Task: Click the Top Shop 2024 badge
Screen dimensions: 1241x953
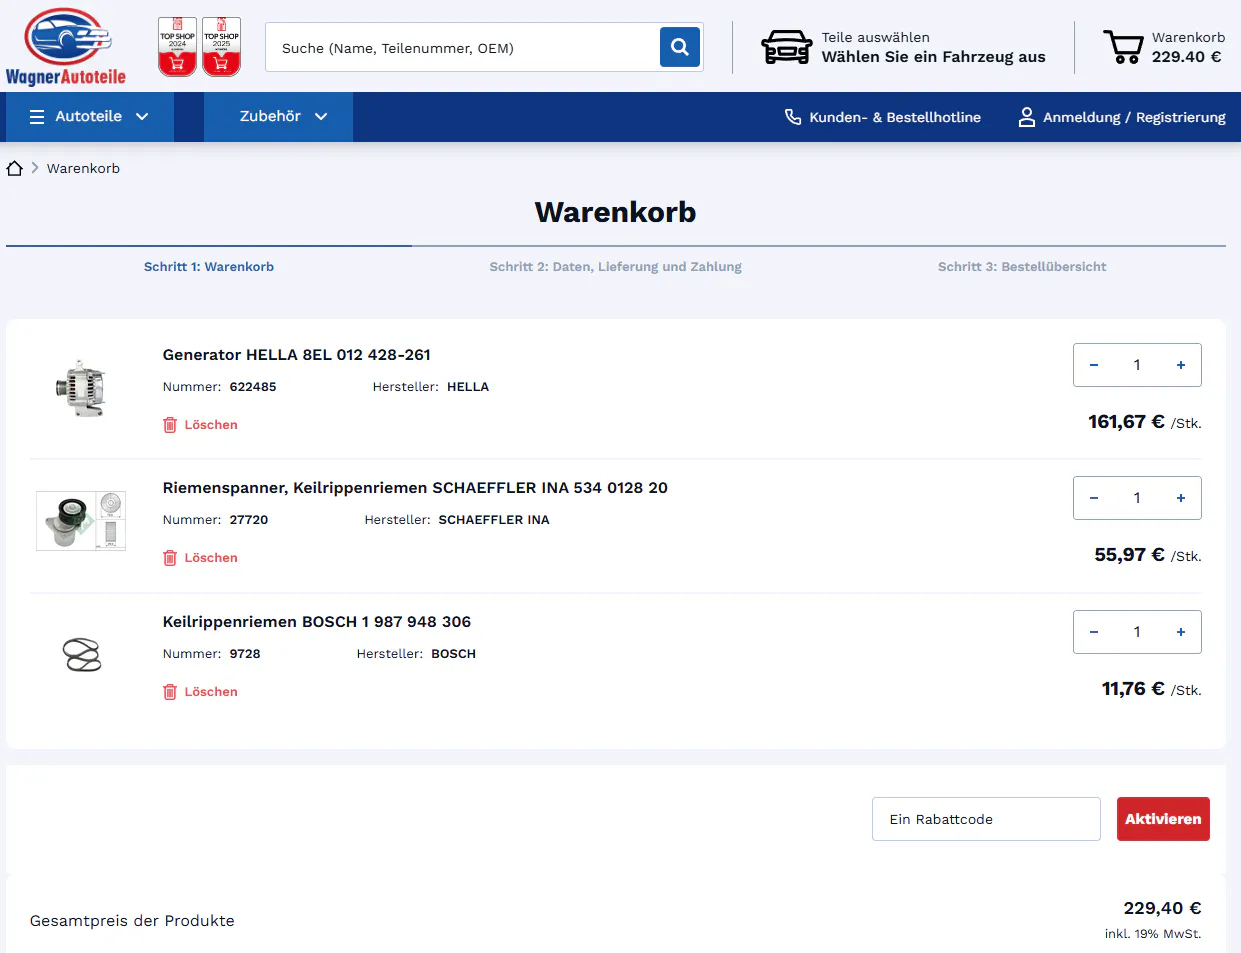Action: coord(177,47)
